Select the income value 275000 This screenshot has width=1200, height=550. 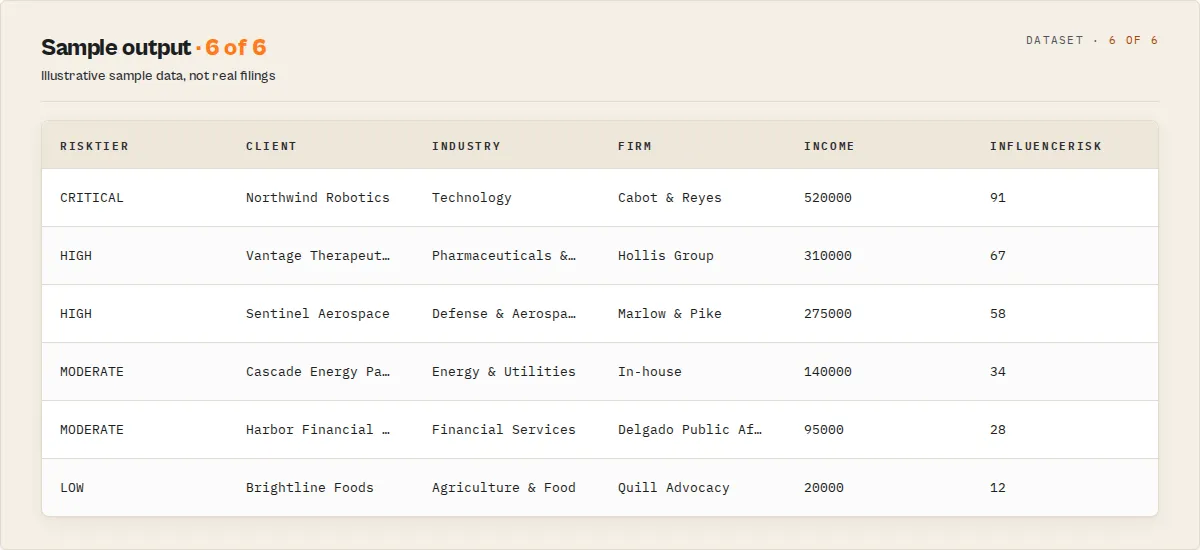point(828,314)
